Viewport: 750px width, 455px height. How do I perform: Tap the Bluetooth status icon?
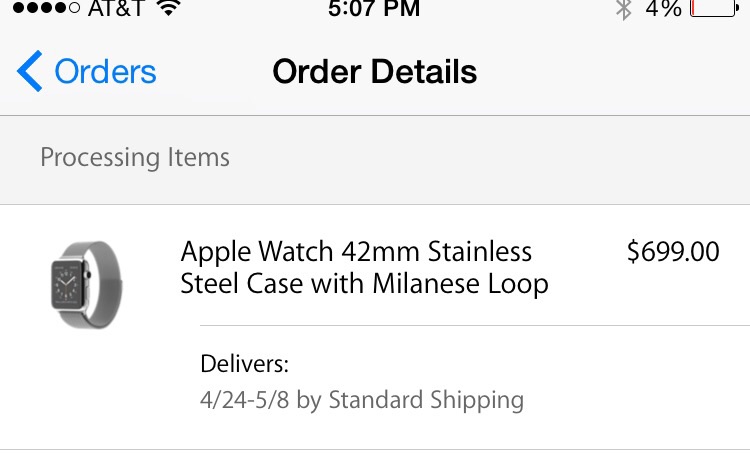click(623, 9)
